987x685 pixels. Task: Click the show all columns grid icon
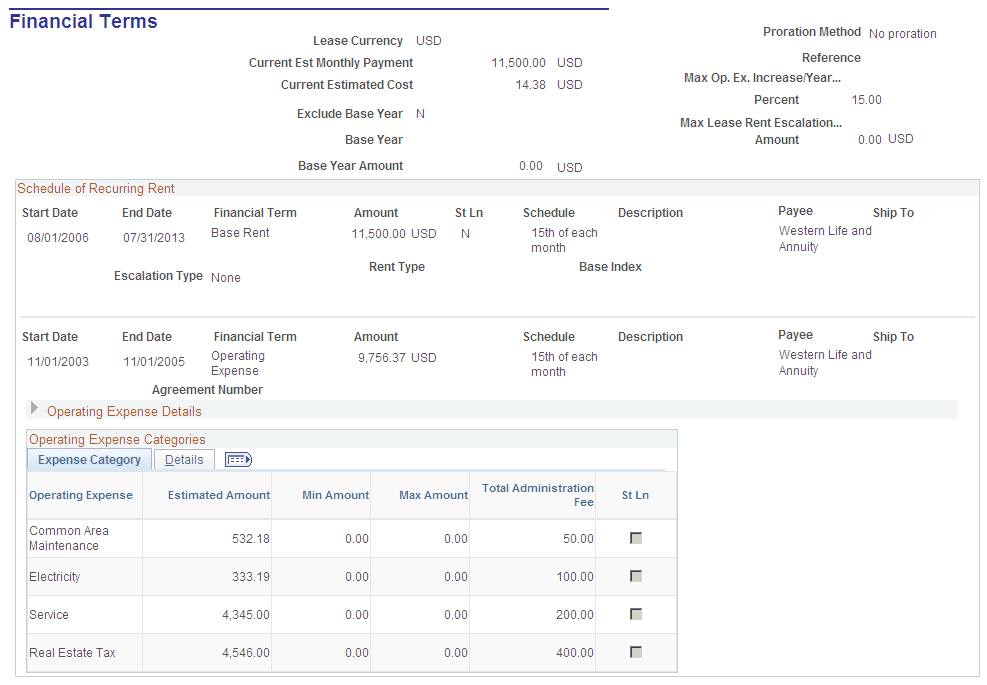[237, 459]
